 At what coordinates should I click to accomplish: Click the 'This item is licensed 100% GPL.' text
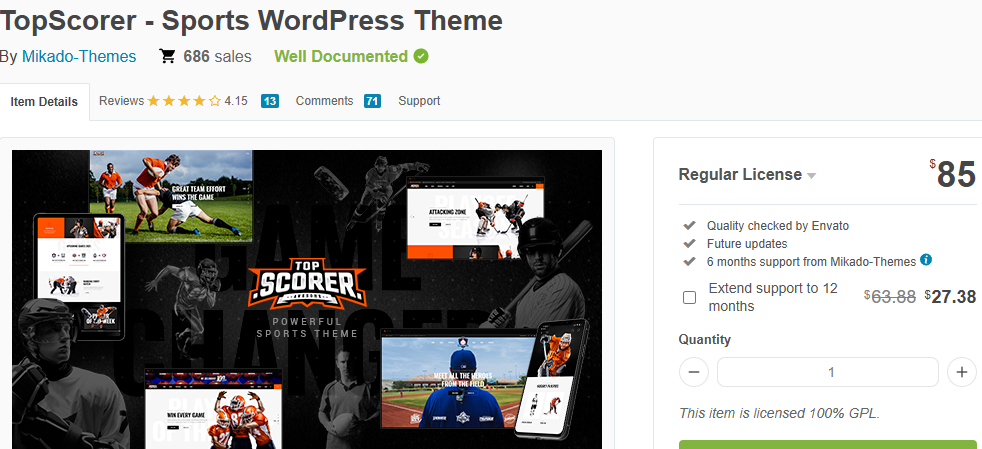click(780, 413)
